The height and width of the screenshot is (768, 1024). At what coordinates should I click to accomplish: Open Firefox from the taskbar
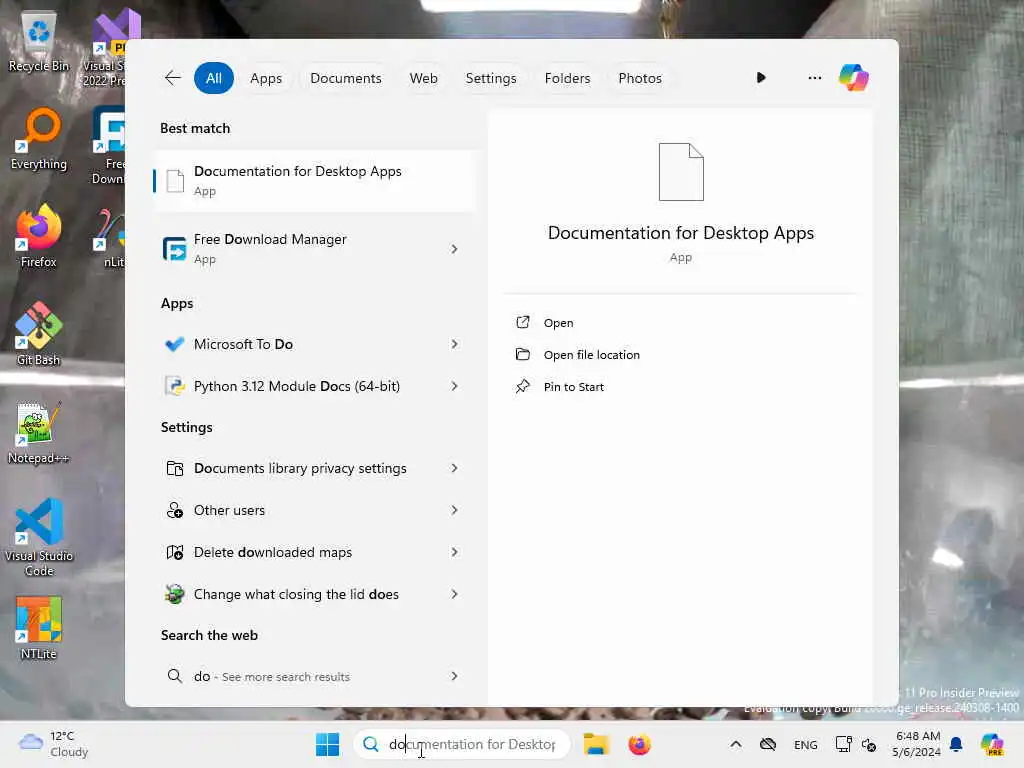(x=639, y=744)
